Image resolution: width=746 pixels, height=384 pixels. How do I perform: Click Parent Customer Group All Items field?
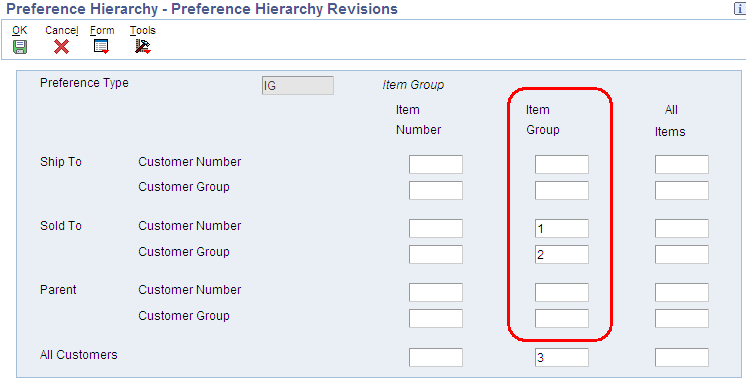[x=682, y=318]
